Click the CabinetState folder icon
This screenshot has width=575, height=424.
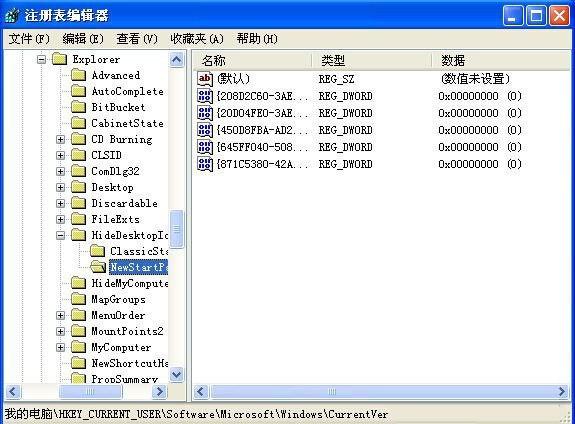[78, 123]
